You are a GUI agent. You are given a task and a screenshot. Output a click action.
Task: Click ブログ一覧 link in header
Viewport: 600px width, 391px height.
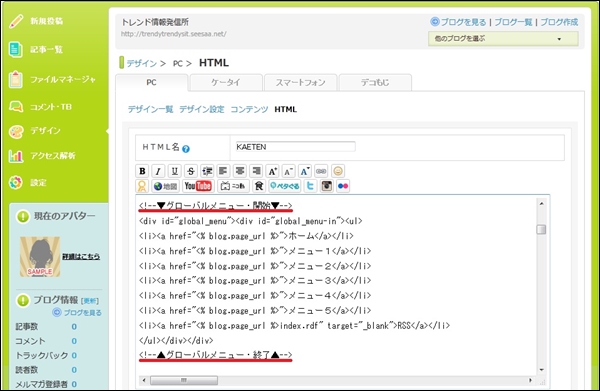coord(513,22)
